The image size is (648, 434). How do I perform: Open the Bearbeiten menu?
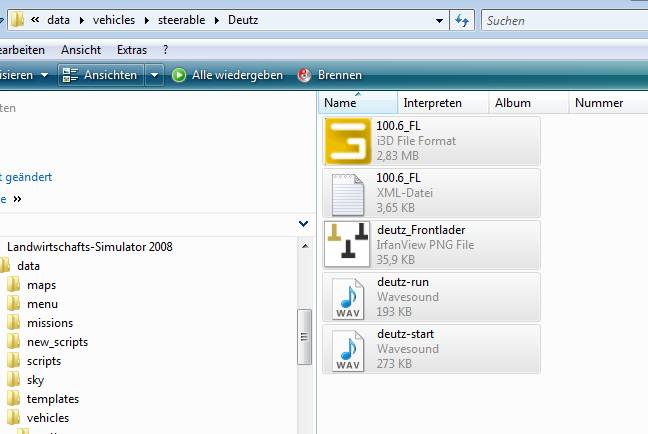point(22,50)
